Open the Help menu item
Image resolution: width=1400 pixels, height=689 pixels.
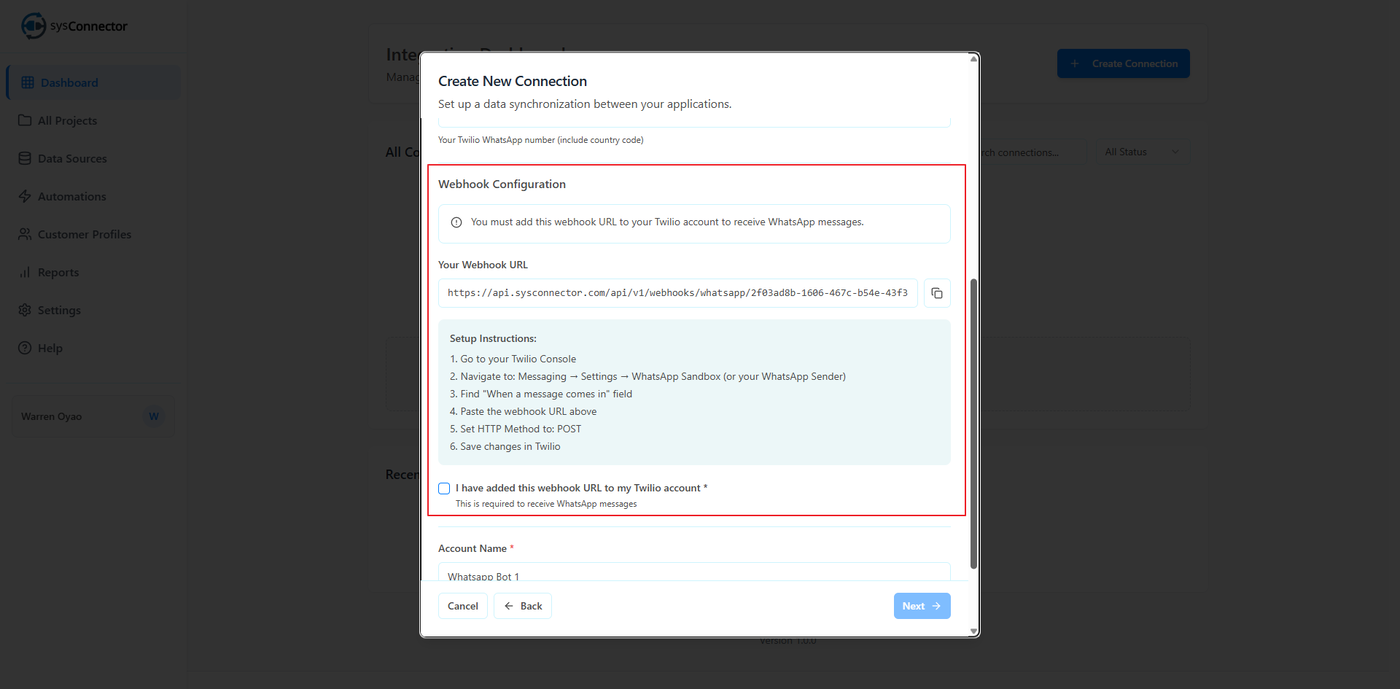coord(50,349)
